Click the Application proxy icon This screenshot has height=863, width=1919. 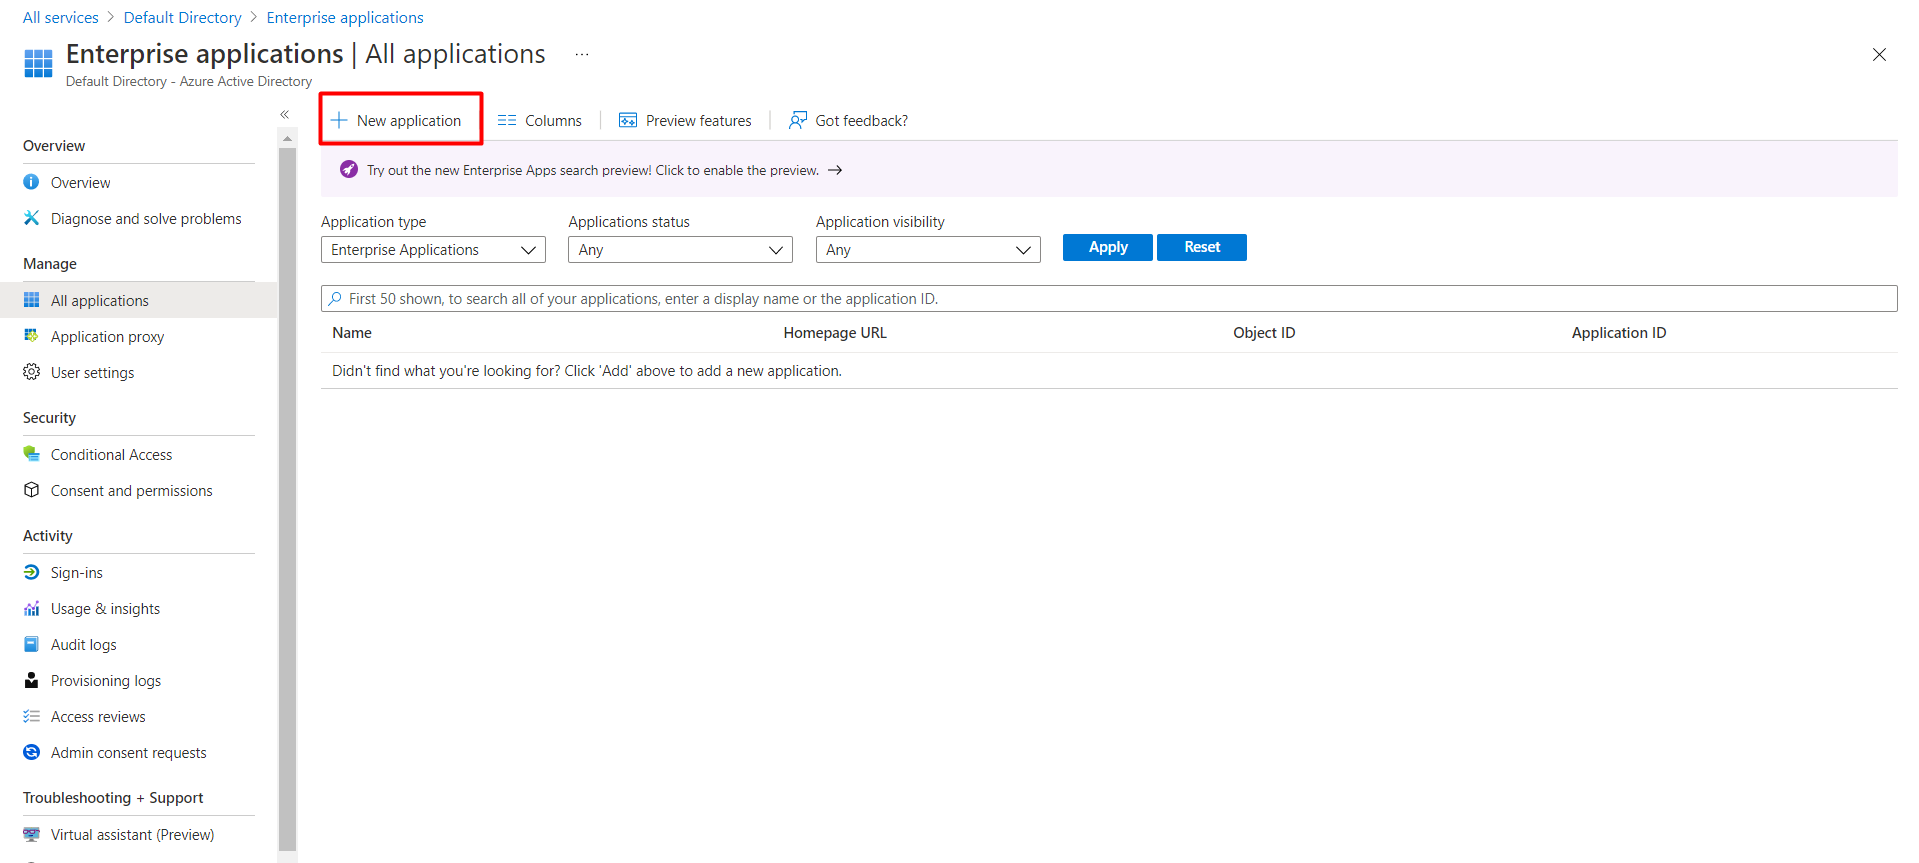coord(32,336)
